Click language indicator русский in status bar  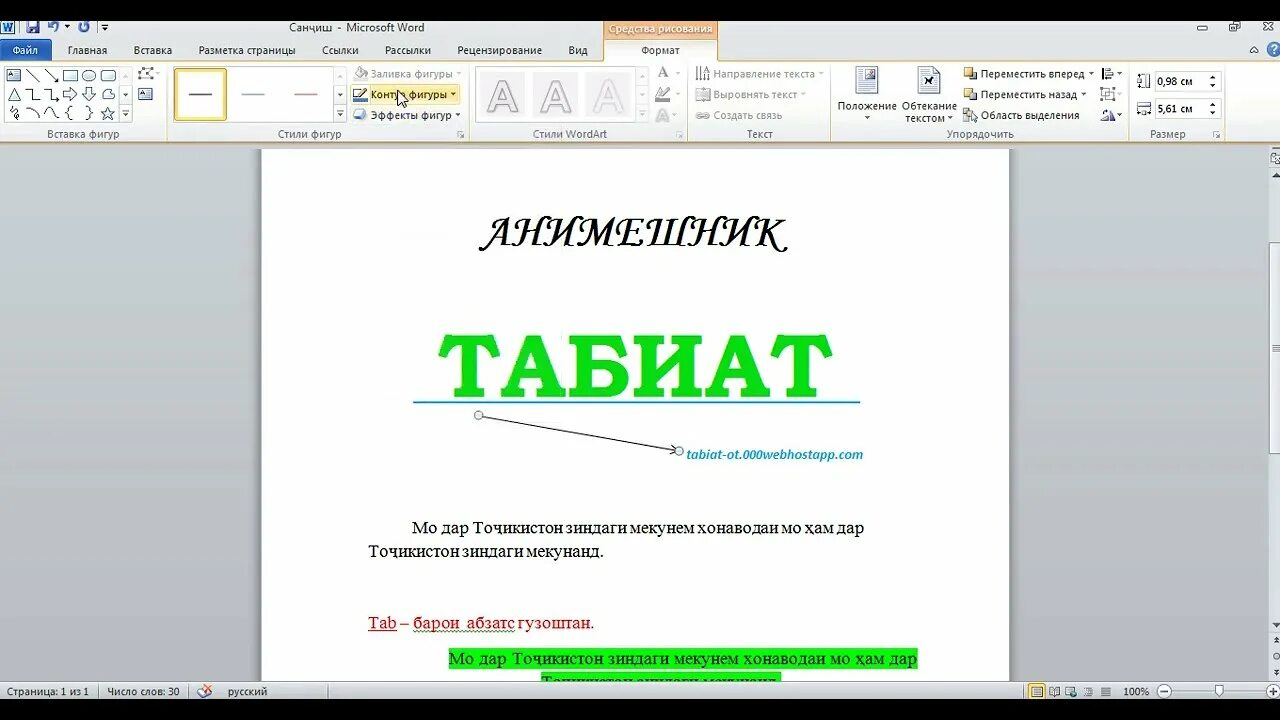pyautogui.click(x=247, y=691)
